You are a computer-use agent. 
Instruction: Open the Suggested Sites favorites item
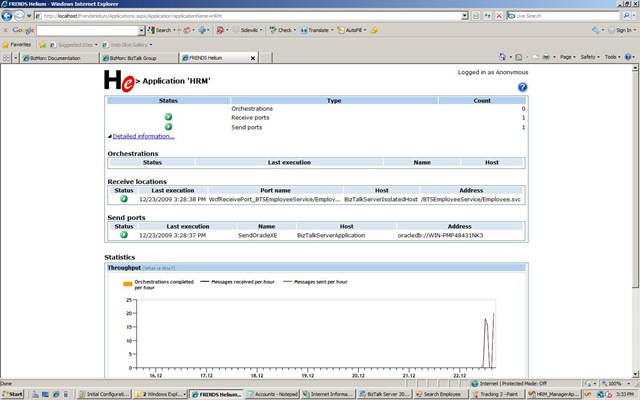(74, 44)
